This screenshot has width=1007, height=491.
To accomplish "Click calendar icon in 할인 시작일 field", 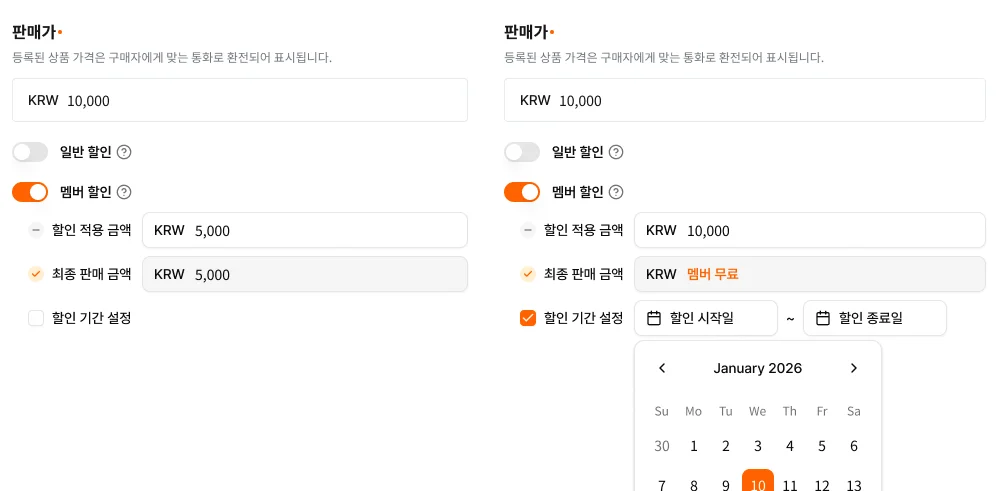I will (x=655, y=318).
